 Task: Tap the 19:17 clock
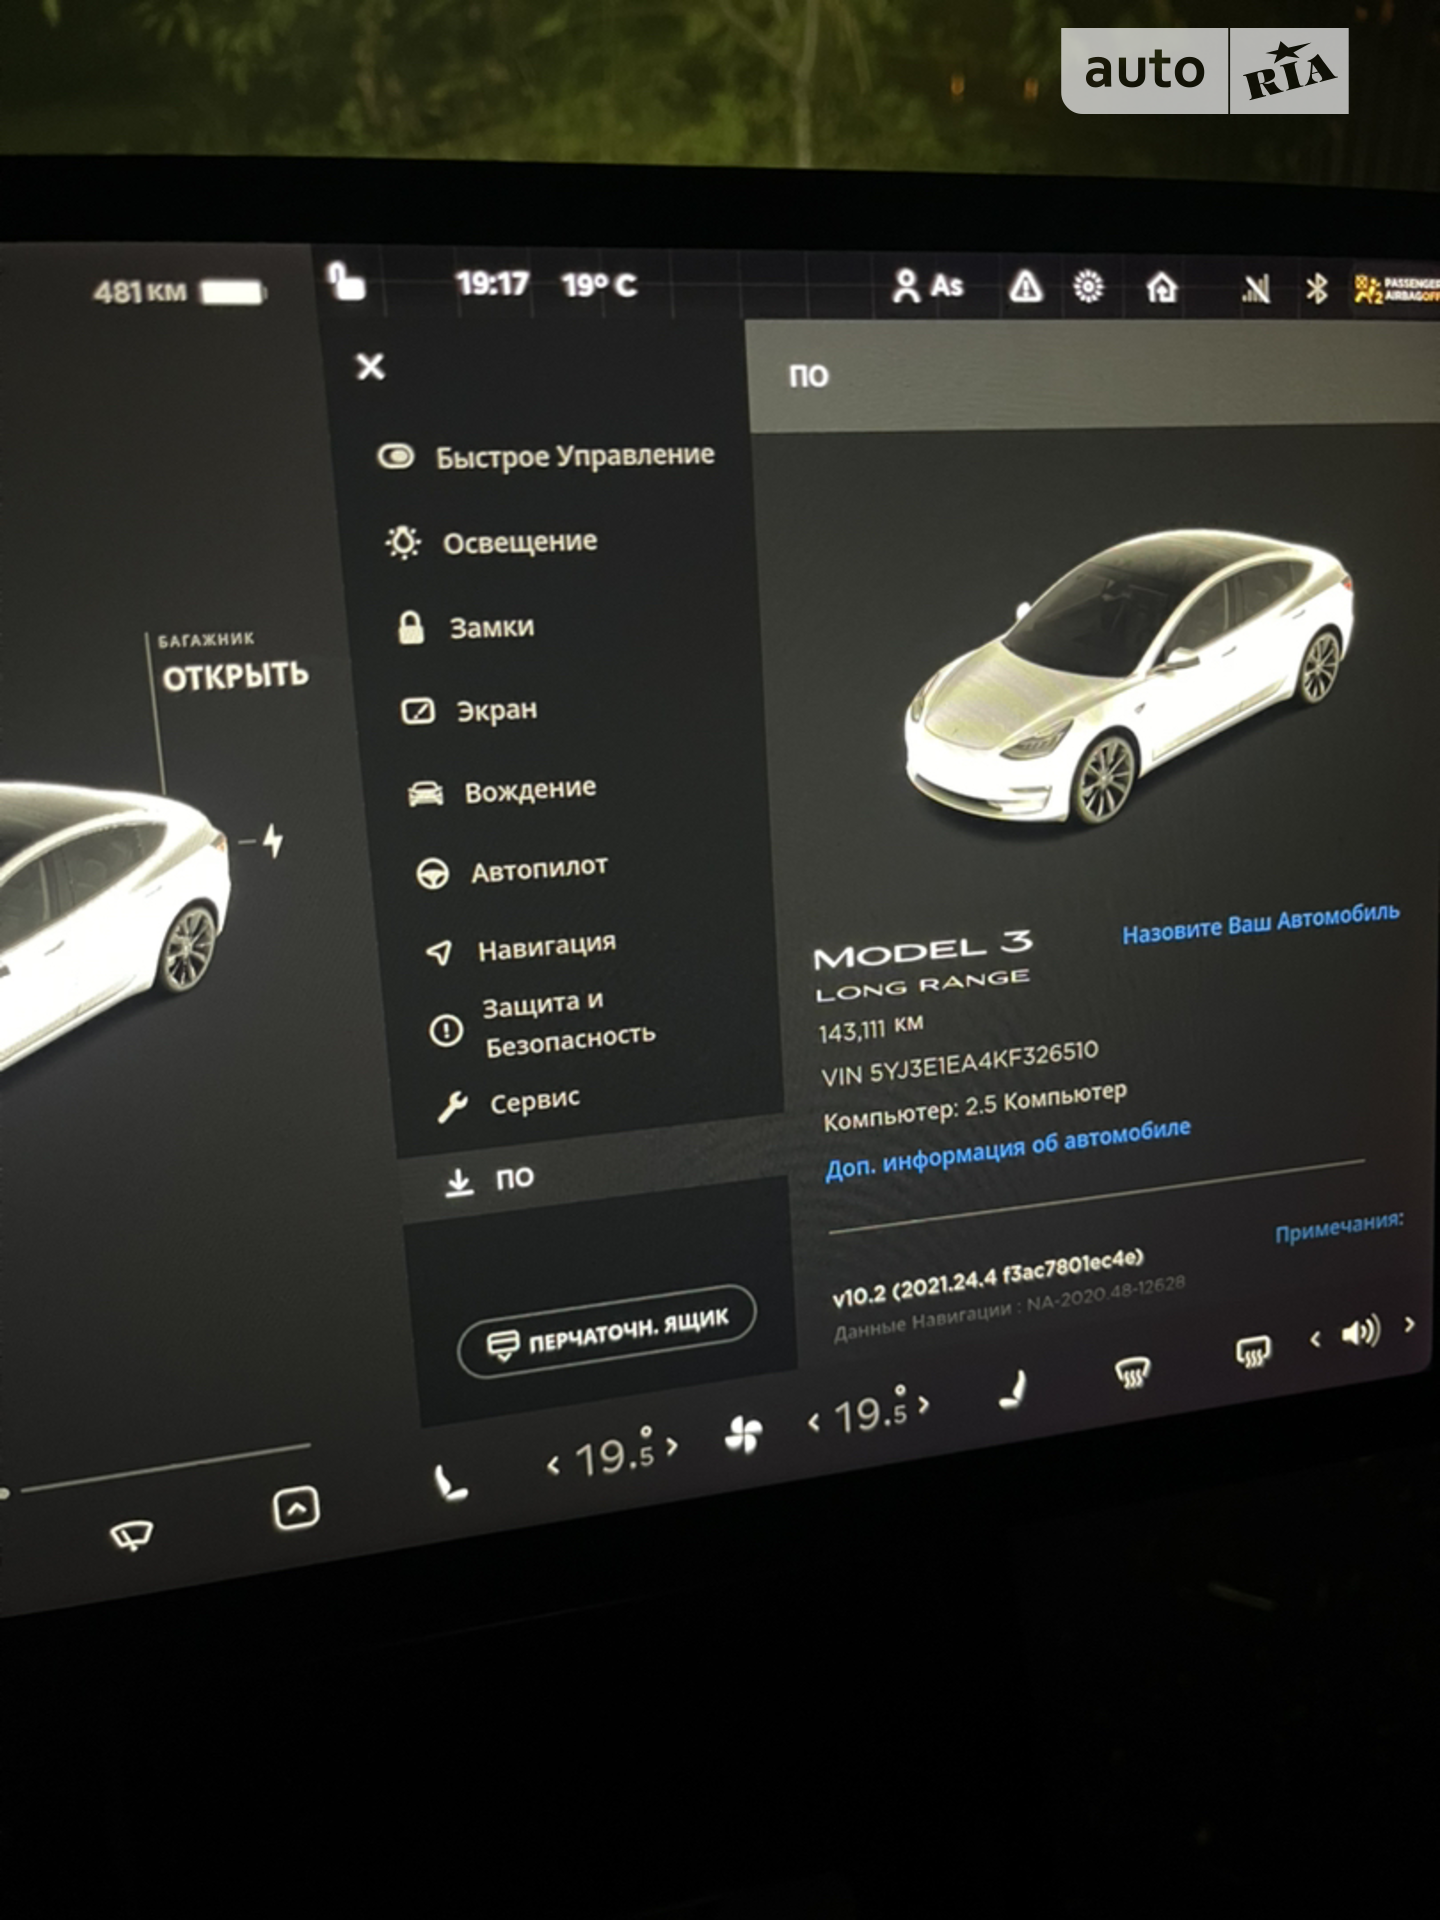pyautogui.click(x=492, y=284)
